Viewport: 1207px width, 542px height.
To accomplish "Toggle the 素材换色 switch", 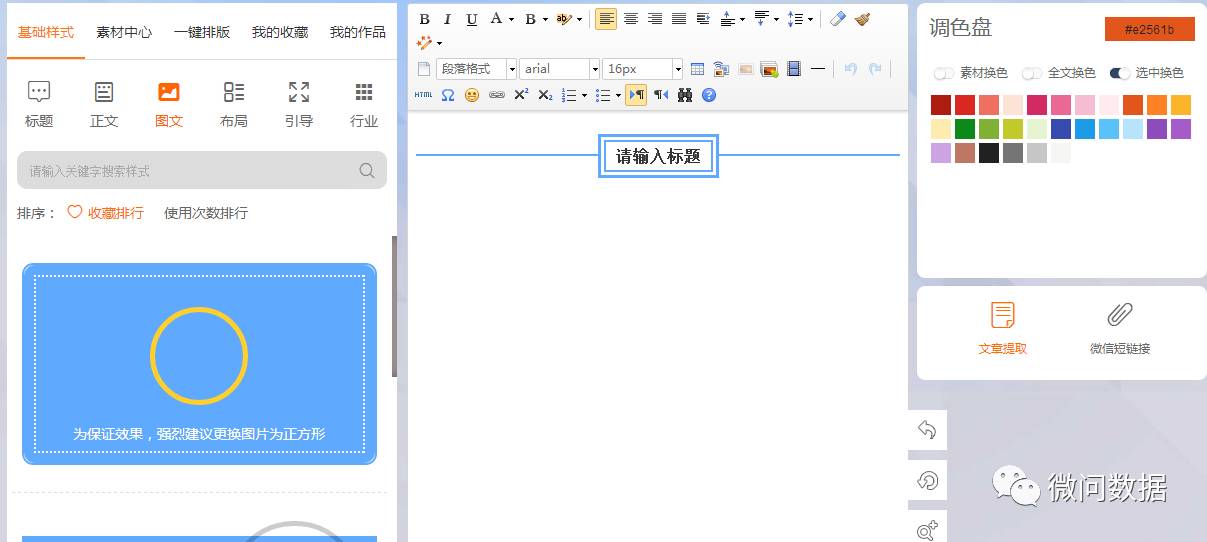I will click(943, 73).
